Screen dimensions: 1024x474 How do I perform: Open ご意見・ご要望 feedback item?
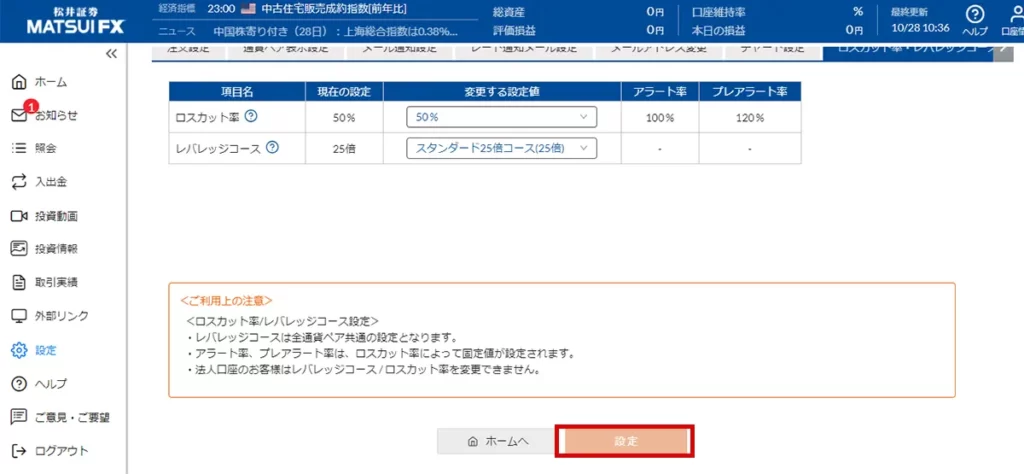pos(60,417)
